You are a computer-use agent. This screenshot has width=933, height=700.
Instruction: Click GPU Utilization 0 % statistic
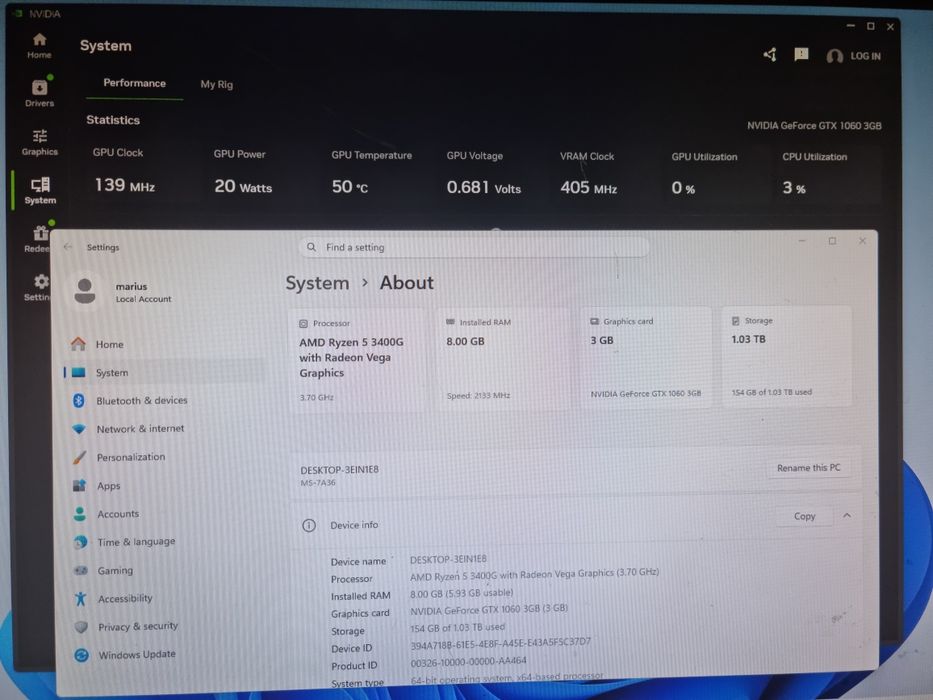pyautogui.click(x=704, y=174)
